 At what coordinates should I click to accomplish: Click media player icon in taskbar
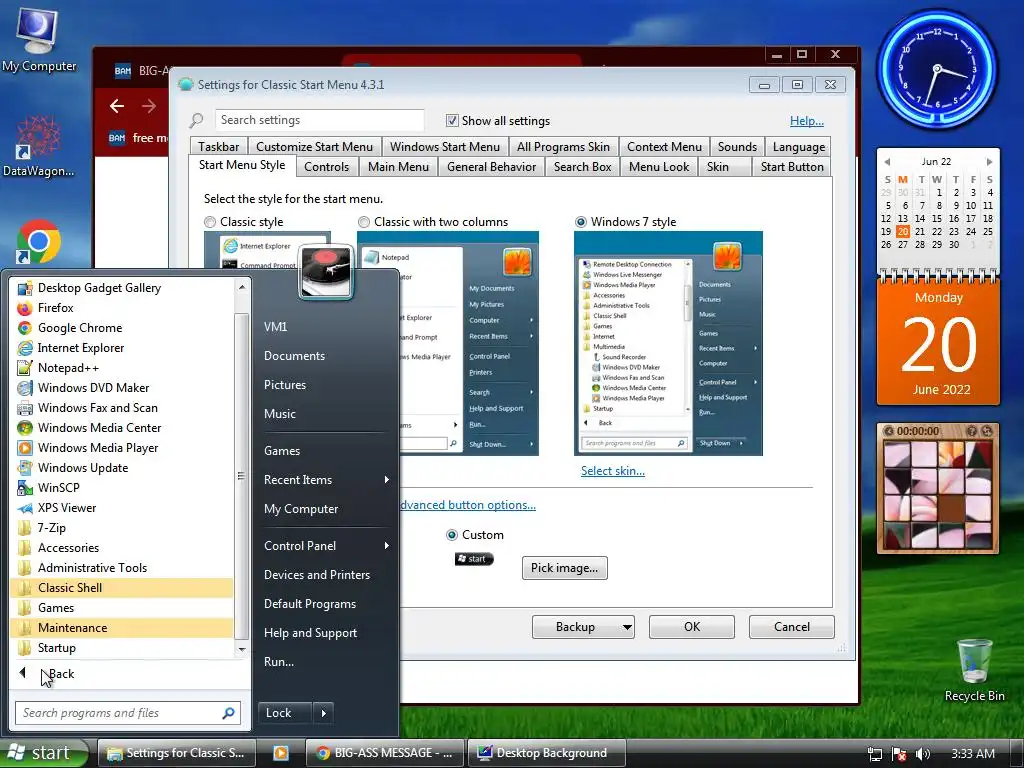pyautogui.click(x=281, y=753)
